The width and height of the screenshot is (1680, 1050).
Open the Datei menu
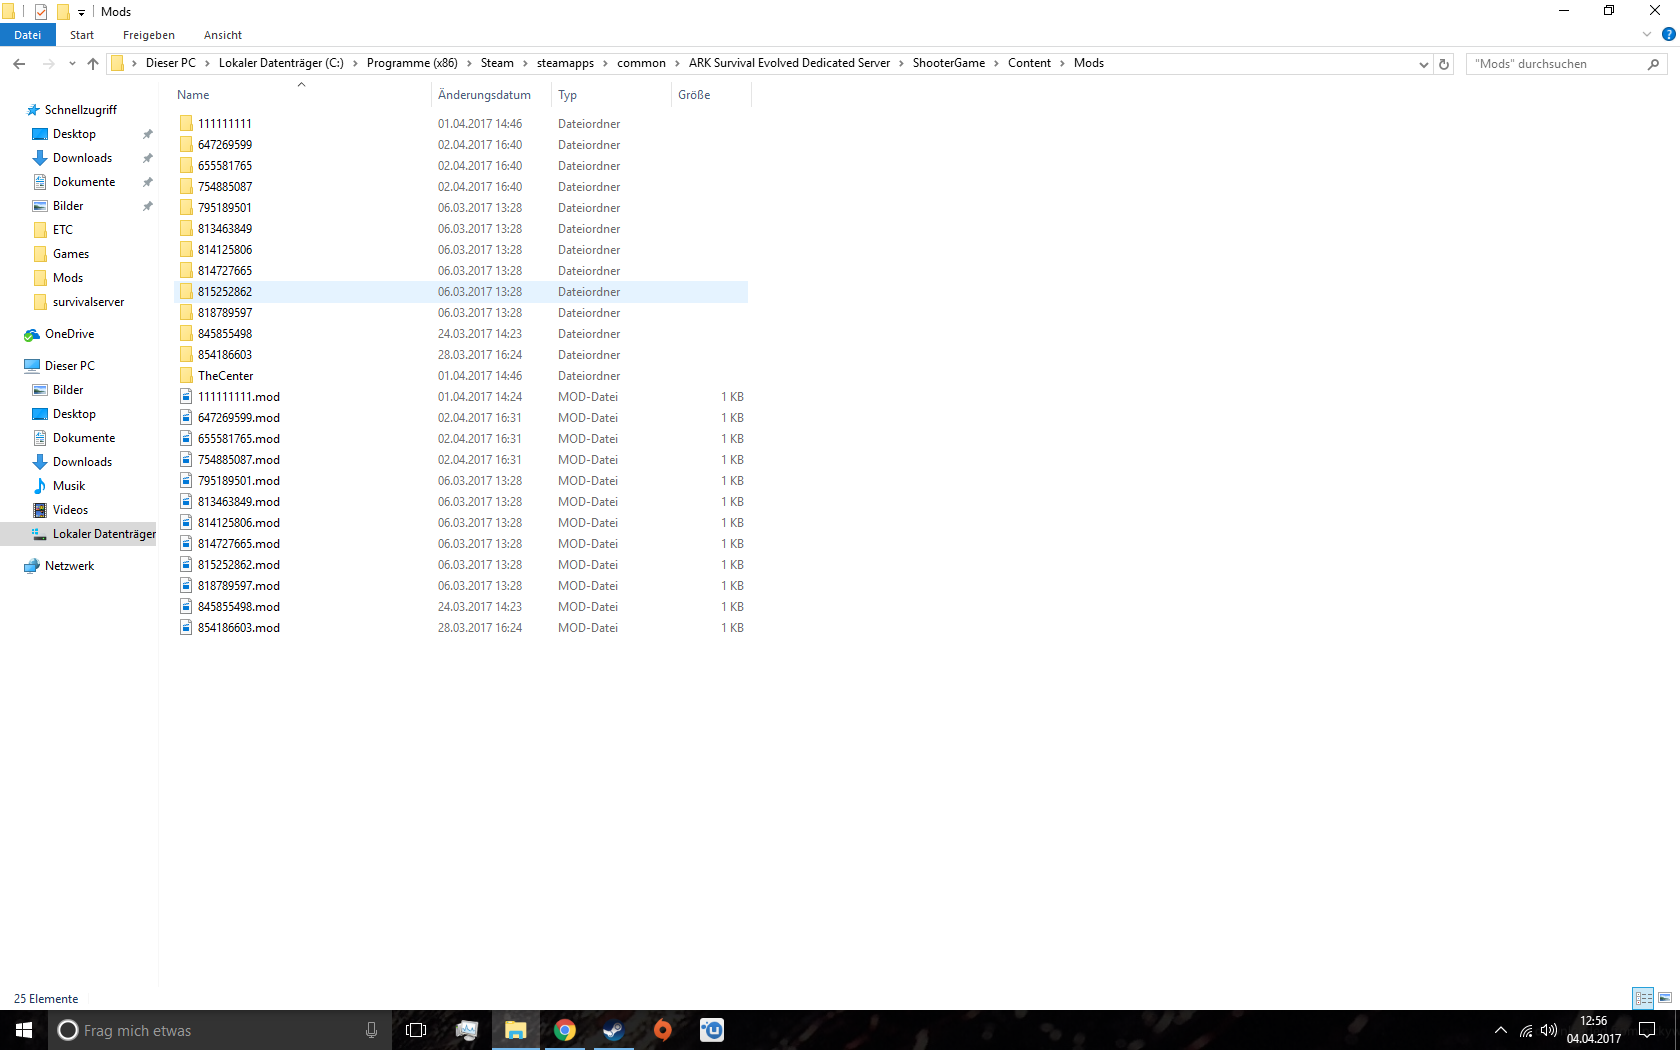pos(28,35)
